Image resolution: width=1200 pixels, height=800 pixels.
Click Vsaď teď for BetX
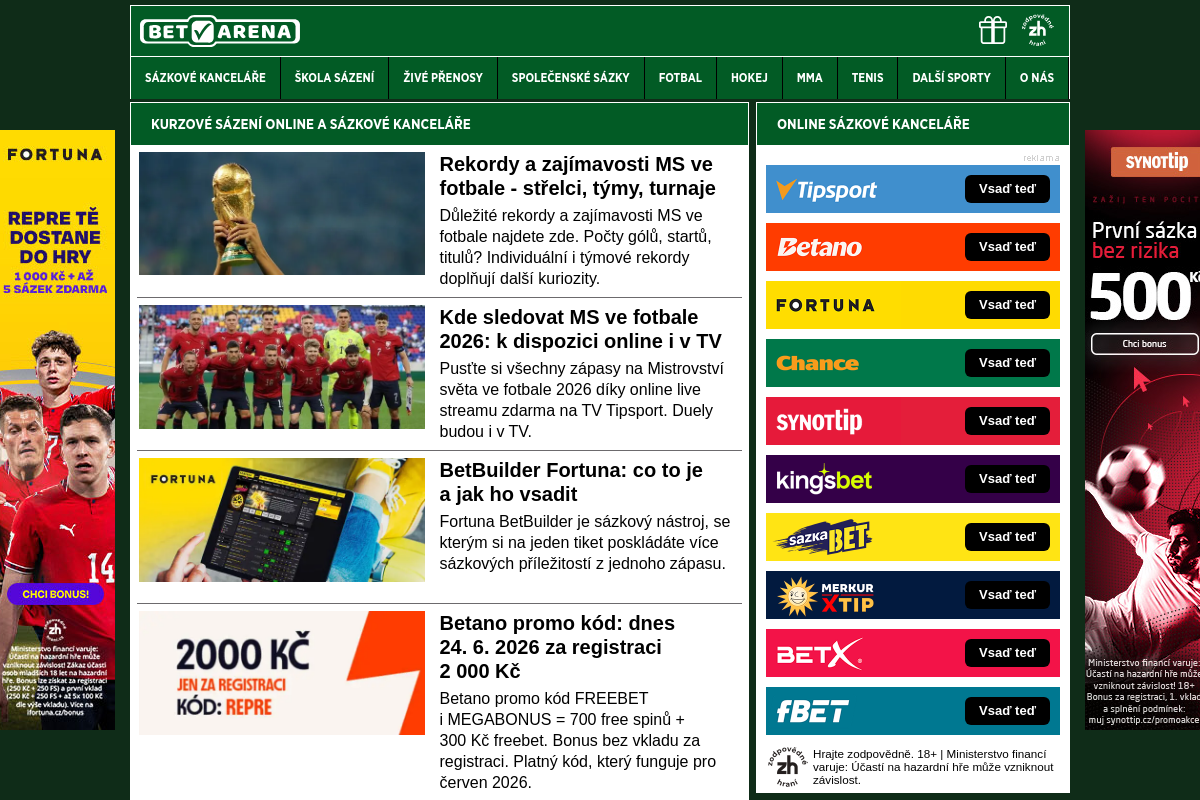1007,653
